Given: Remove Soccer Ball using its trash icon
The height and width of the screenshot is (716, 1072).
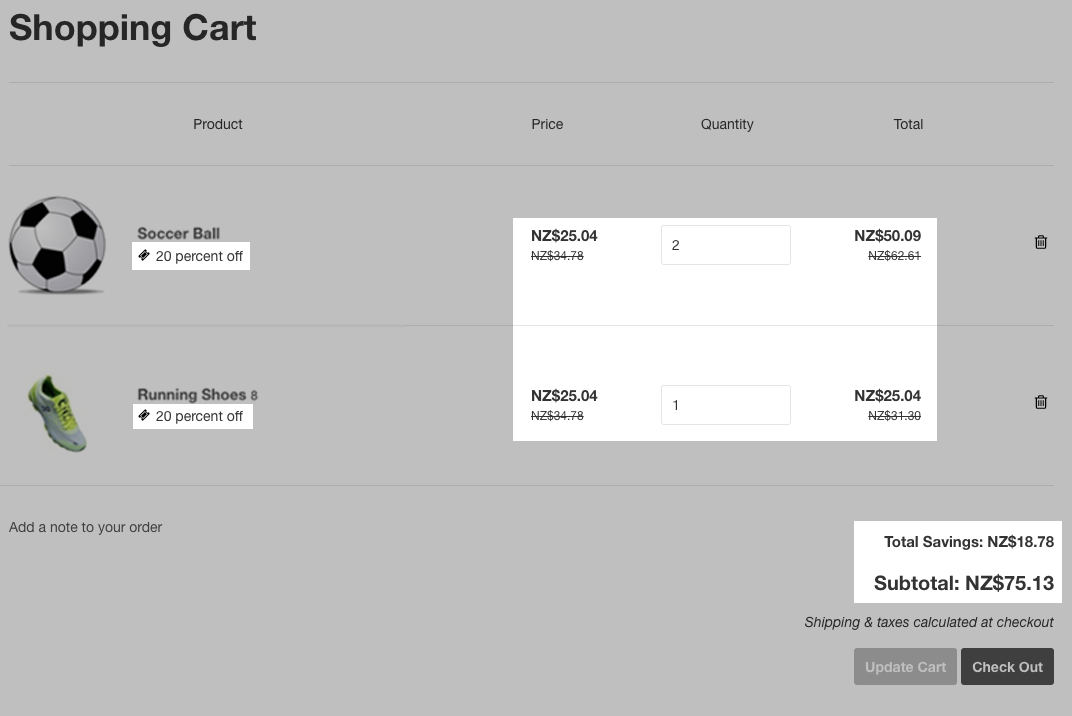Looking at the screenshot, I should 1041,242.
